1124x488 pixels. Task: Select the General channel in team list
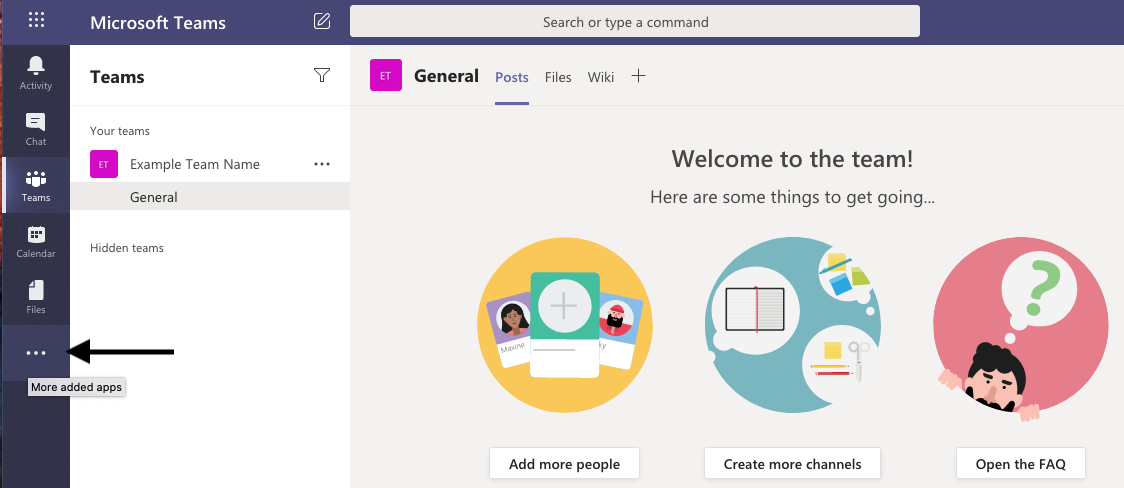click(210, 197)
